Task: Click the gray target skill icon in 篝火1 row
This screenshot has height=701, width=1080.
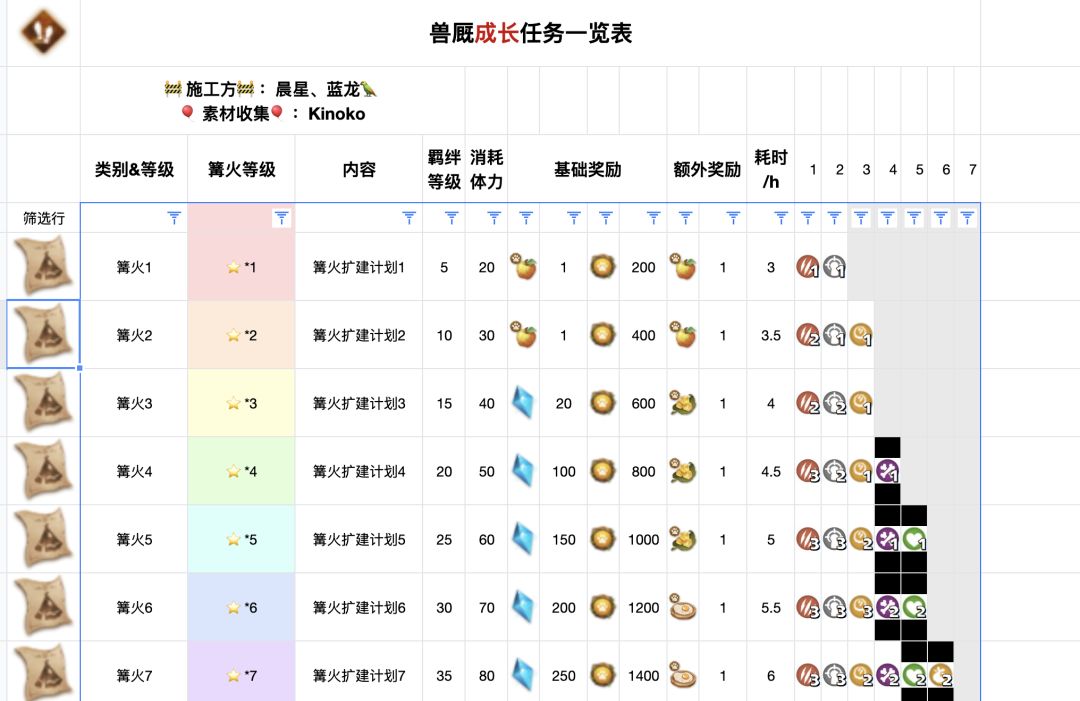Action: pos(834,266)
